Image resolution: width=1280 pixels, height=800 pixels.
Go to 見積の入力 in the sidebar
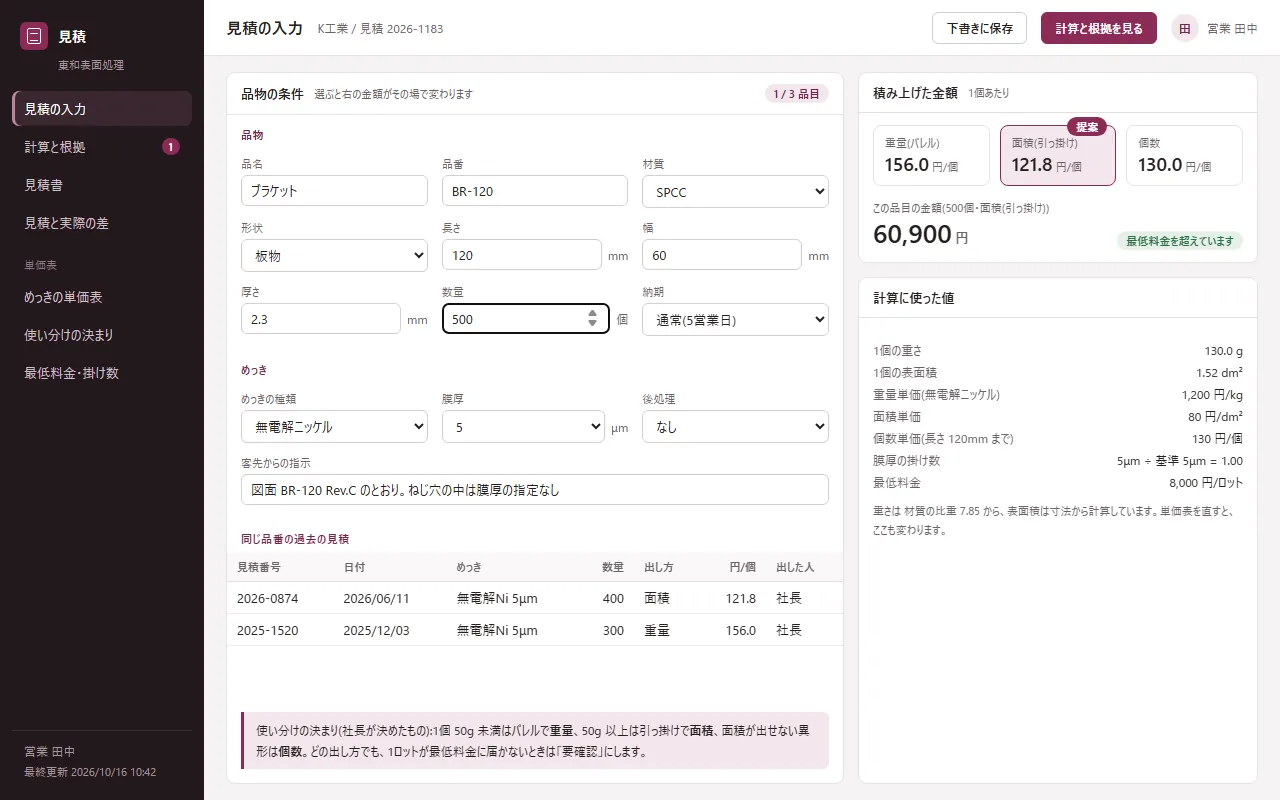click(102, 109)
